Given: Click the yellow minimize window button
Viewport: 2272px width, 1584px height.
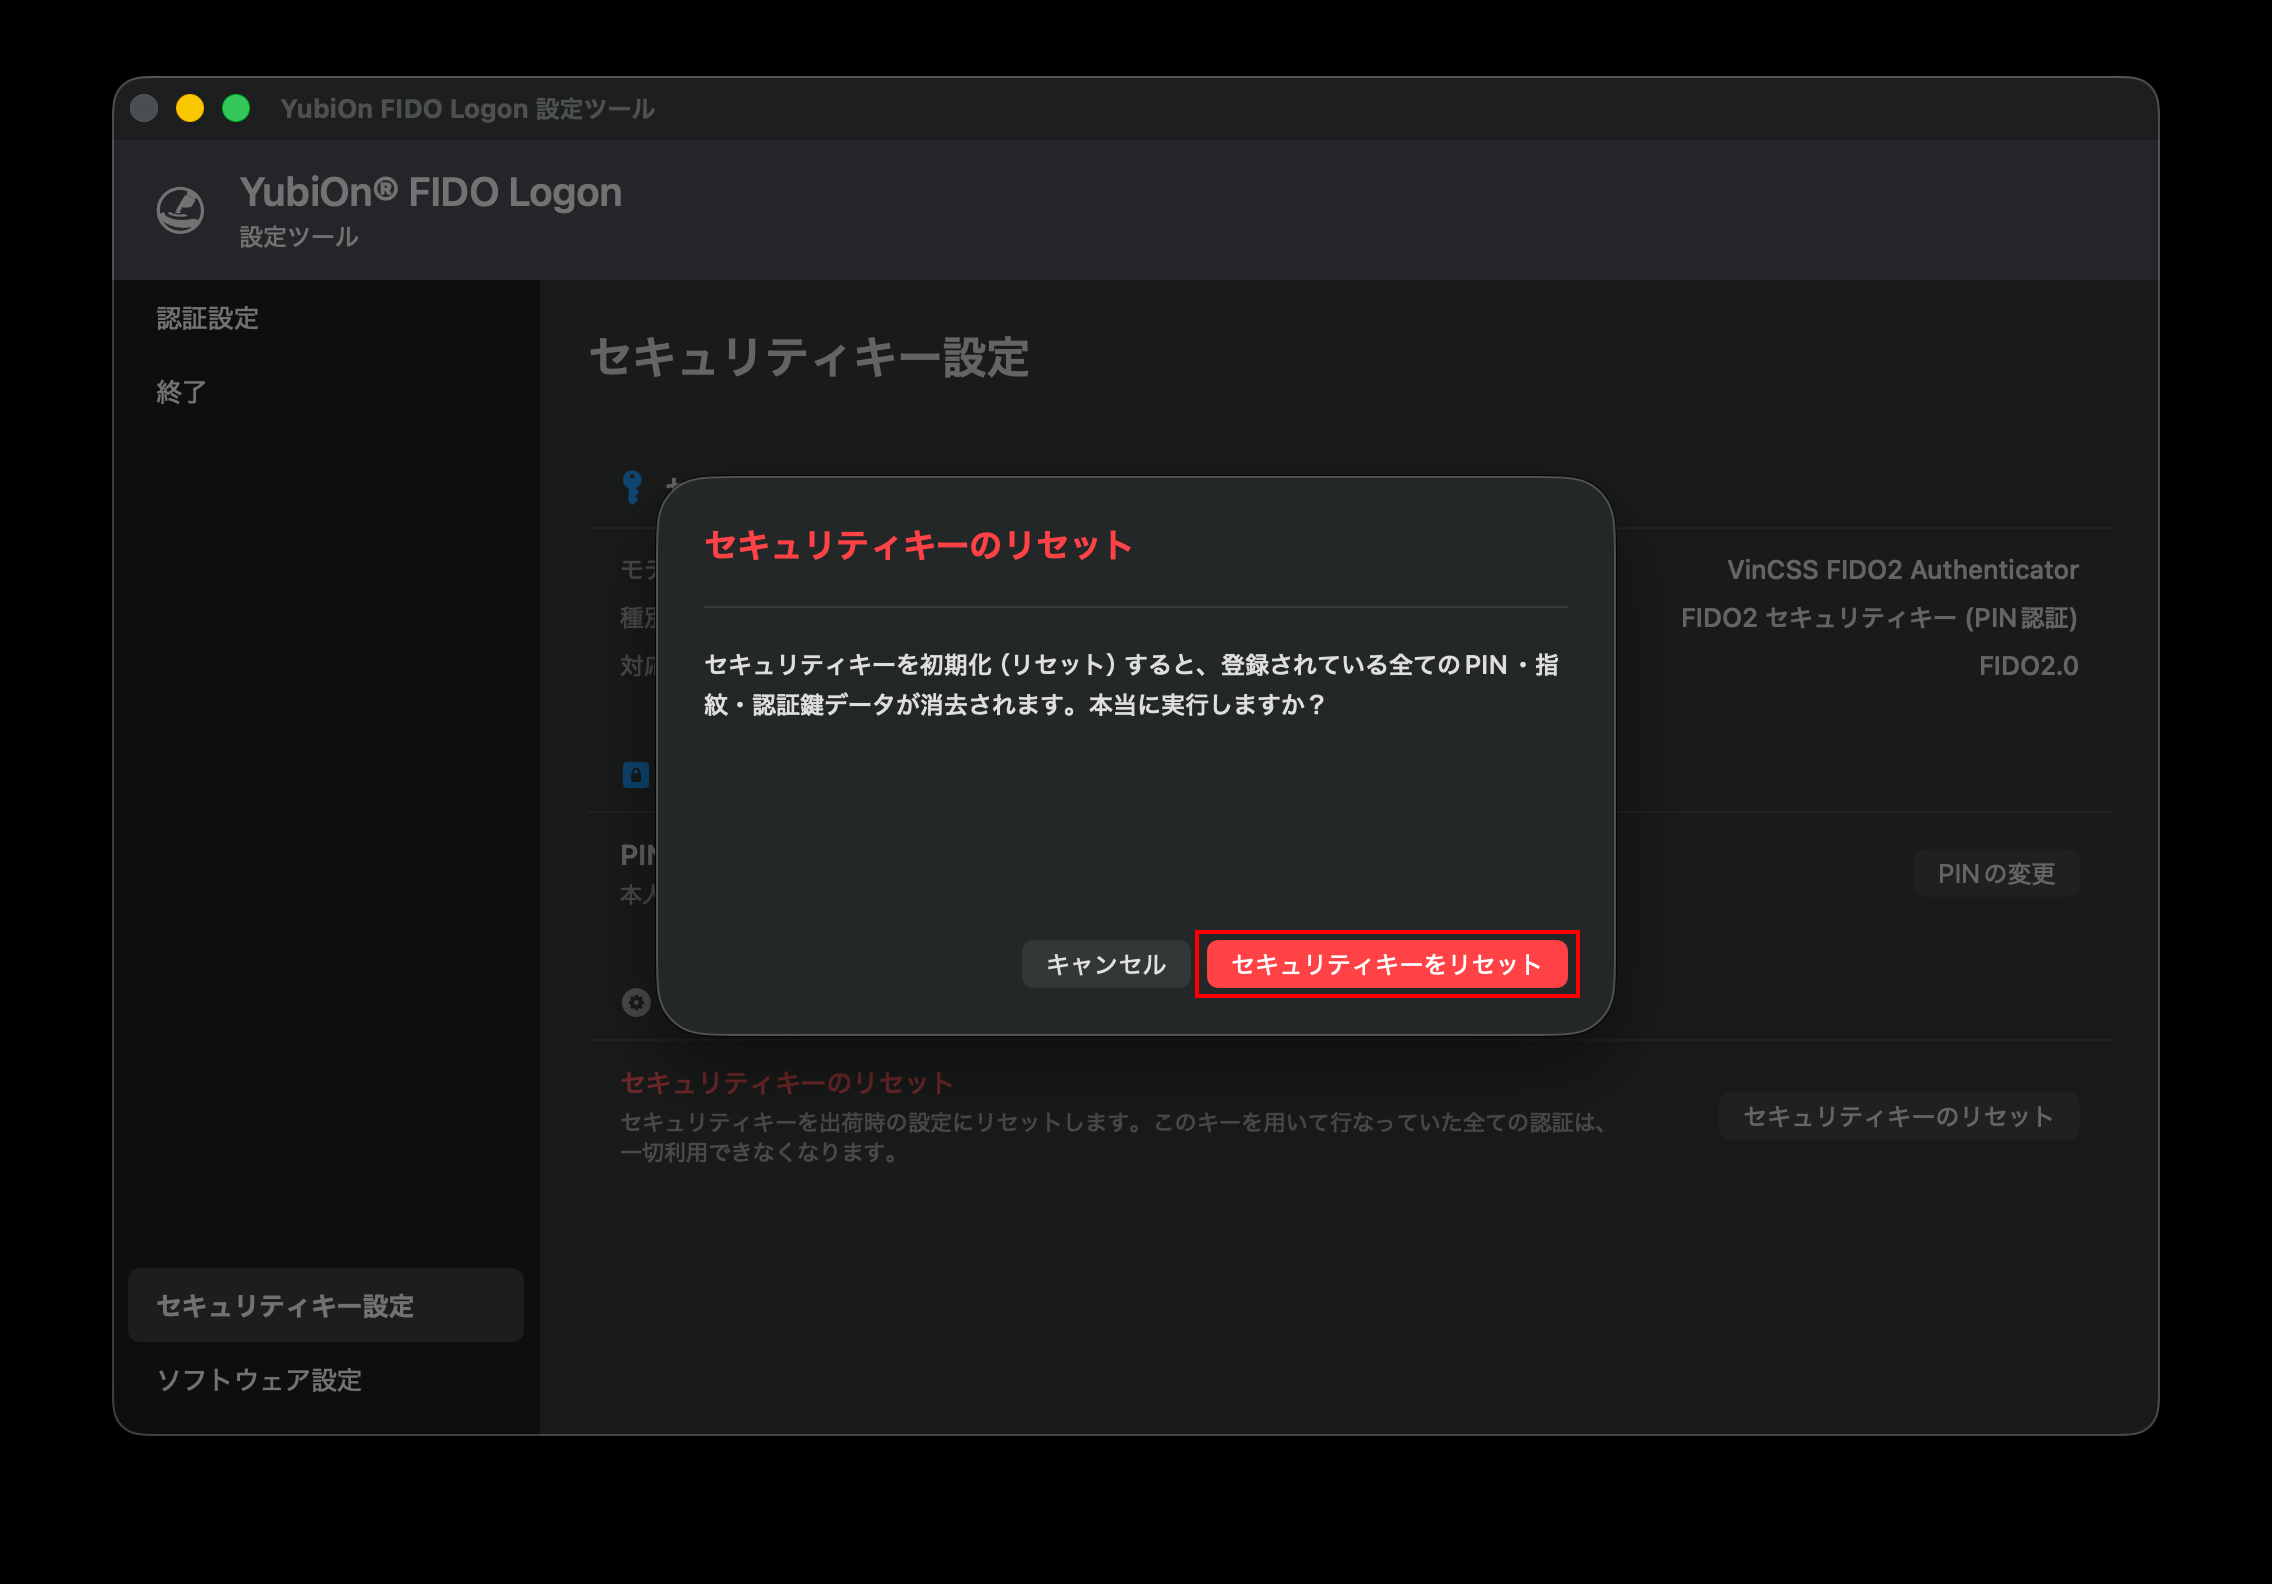Looking at the screenshot, I should pyautogui.click(x=190, y=108).
